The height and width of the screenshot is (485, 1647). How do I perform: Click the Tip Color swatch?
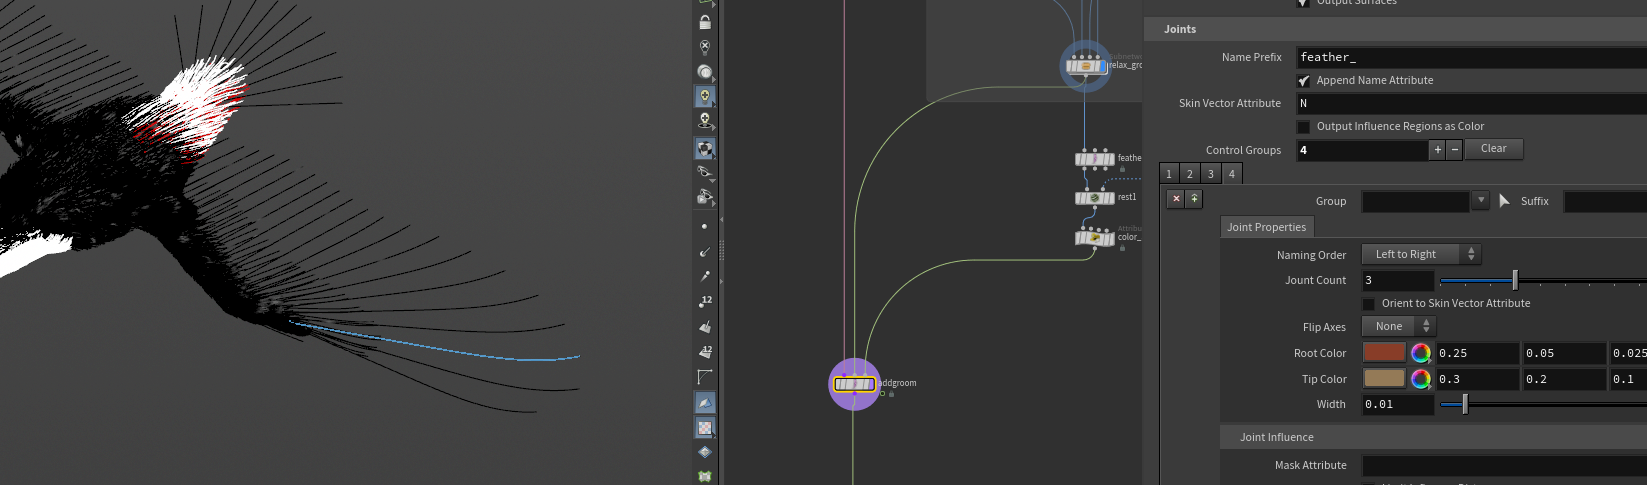1384,378
